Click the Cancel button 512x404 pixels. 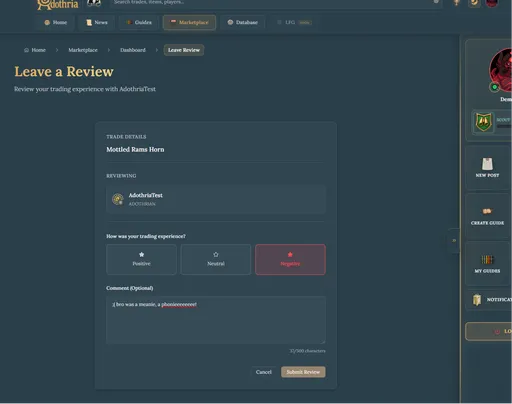(x=264, y=372)
